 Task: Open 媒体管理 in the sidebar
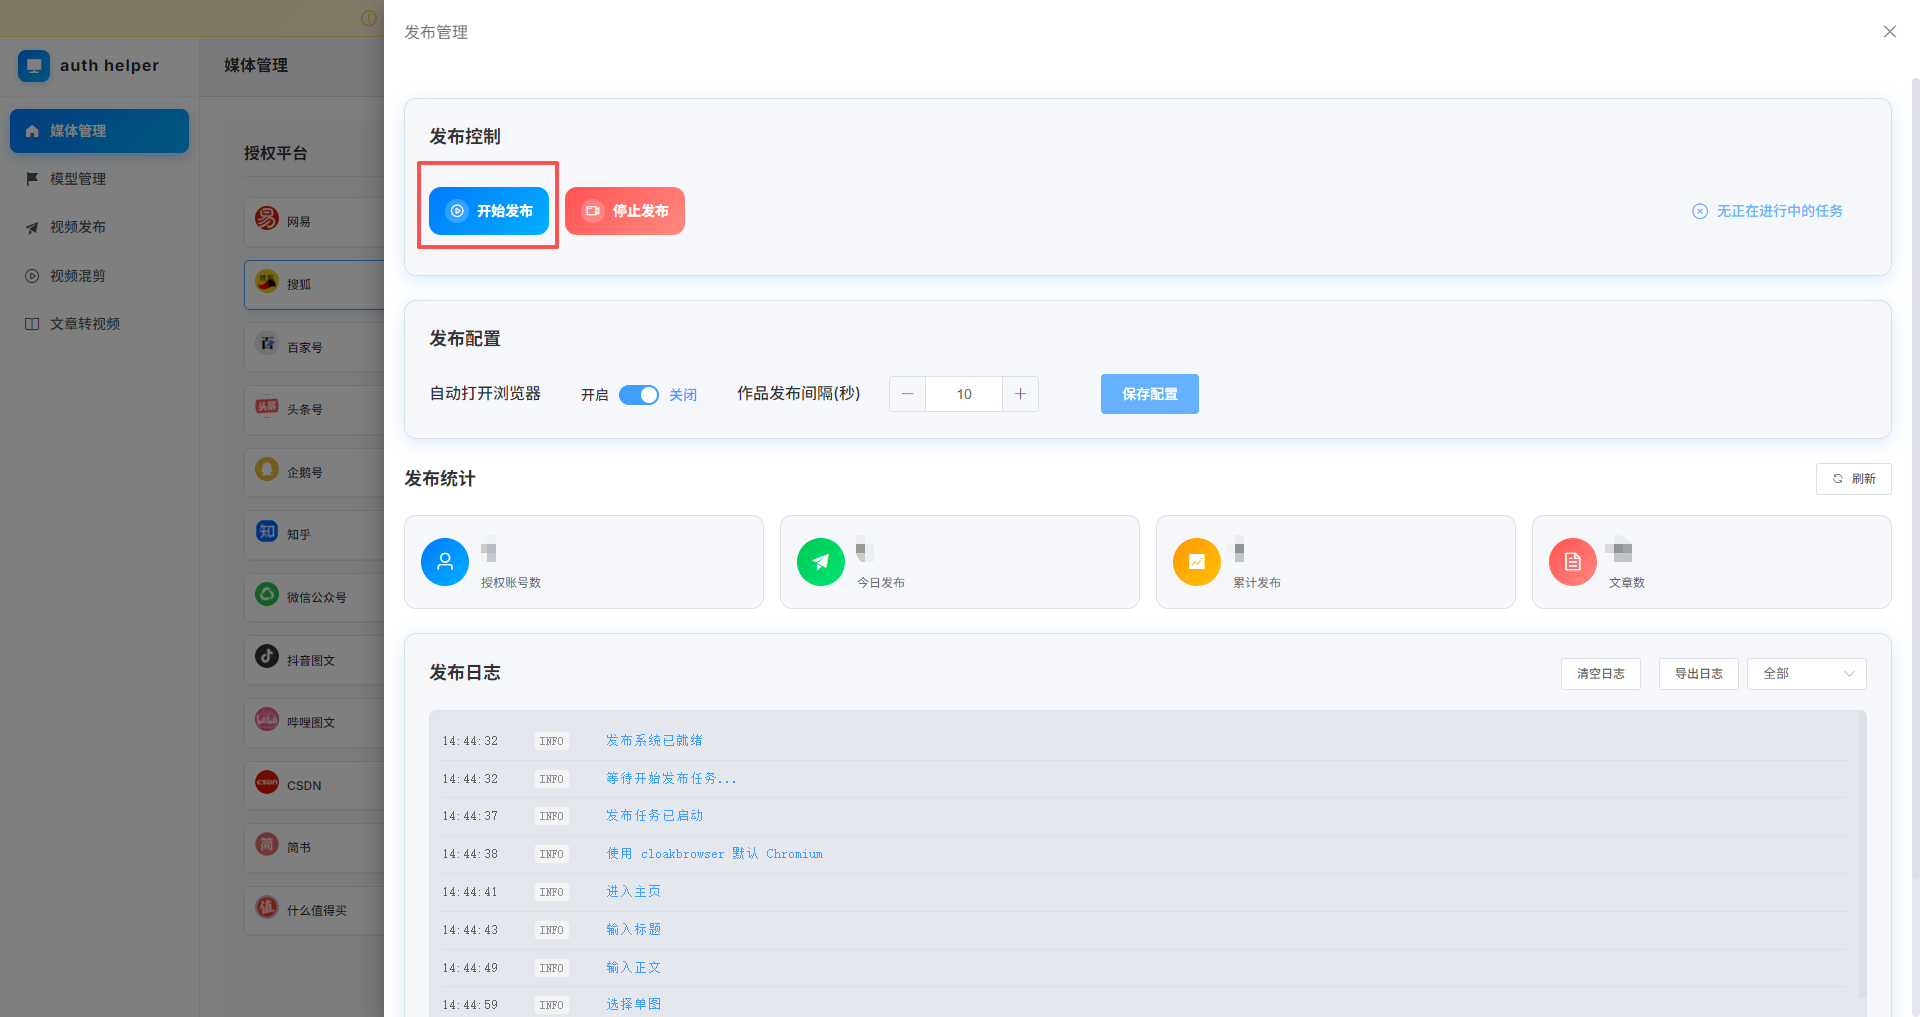[x=99, y=131]
